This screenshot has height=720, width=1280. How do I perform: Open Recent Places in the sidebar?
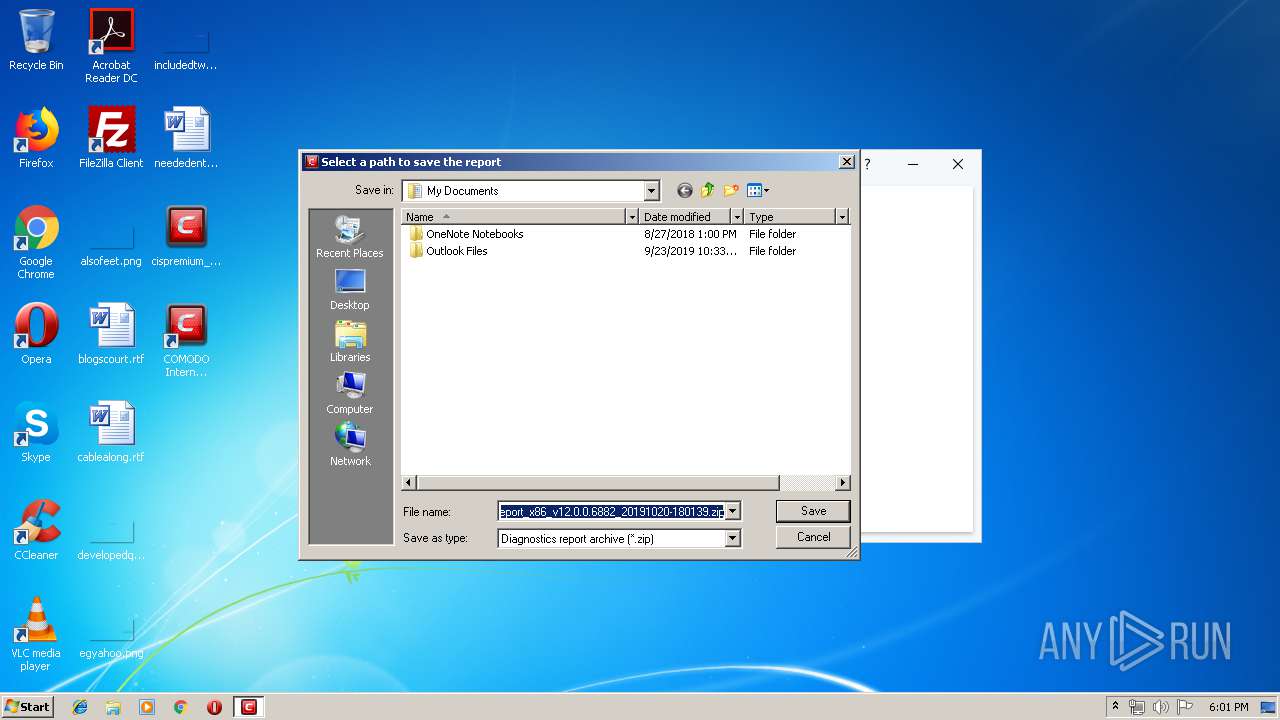350,237
